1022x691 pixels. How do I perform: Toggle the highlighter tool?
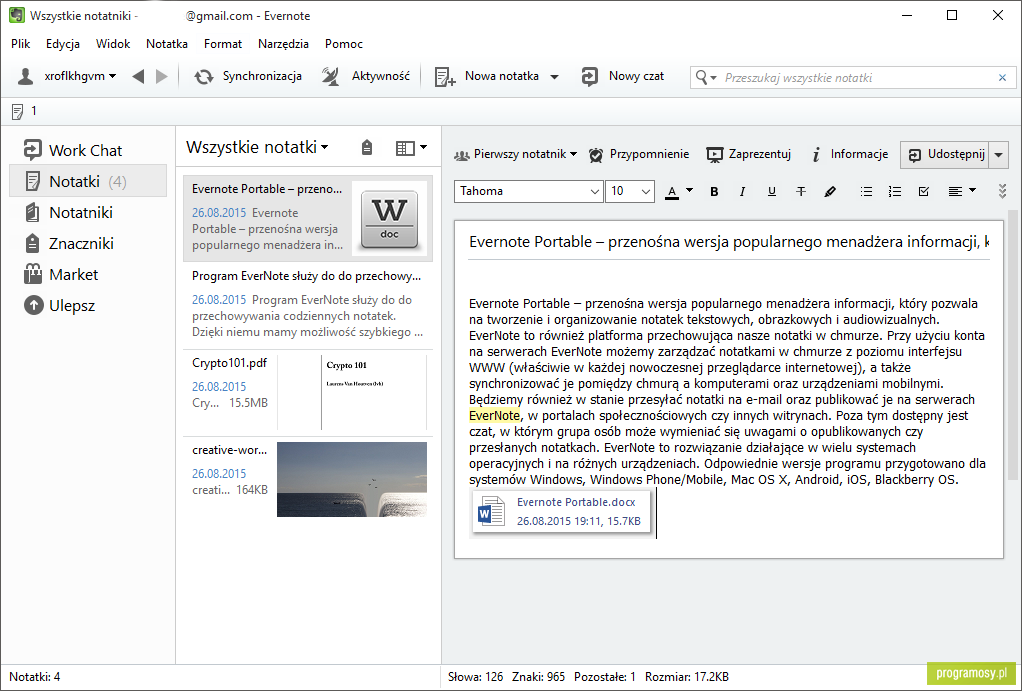coord(830,192)
